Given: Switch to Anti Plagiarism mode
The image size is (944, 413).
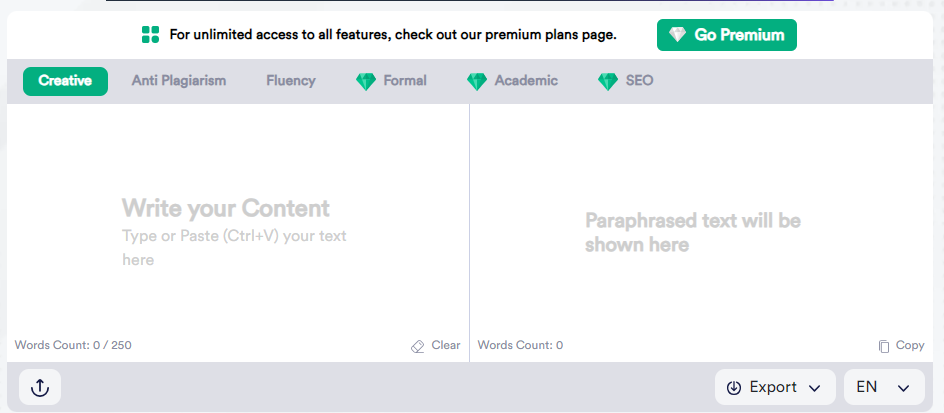Looking at the screenshot, I should pyautogui.click(x=179, y=81).
